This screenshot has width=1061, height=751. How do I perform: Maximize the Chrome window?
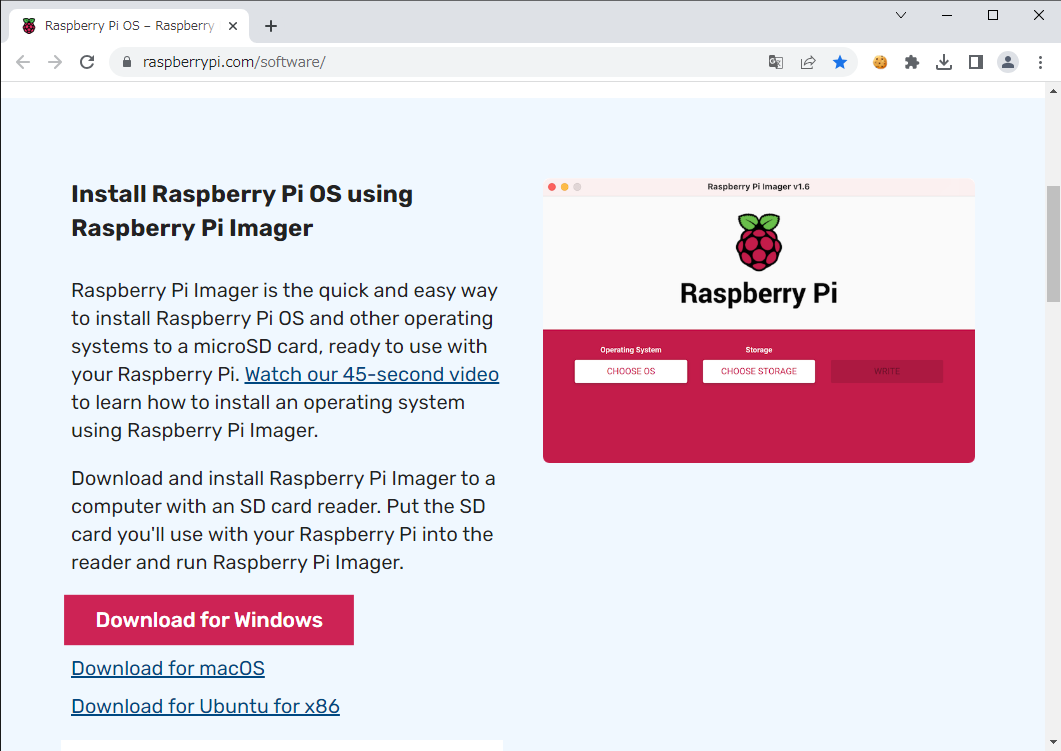993,15
